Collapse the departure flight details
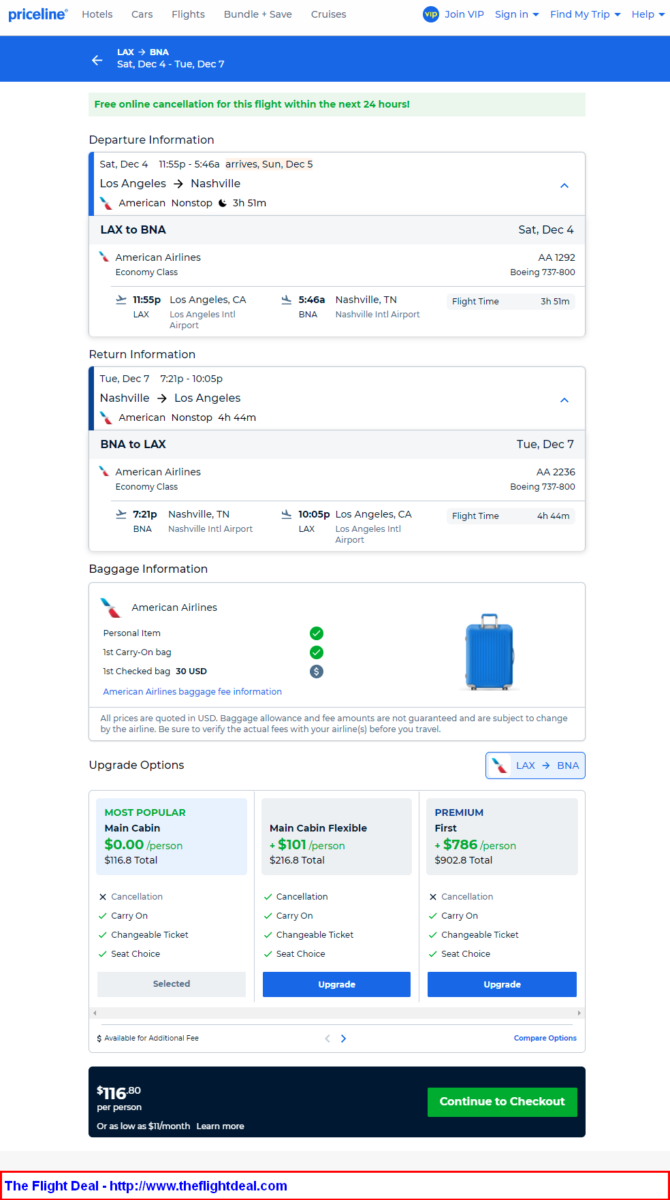Image resolution: width=670 pixels, height=1200 pixels. tap(564, 185)
